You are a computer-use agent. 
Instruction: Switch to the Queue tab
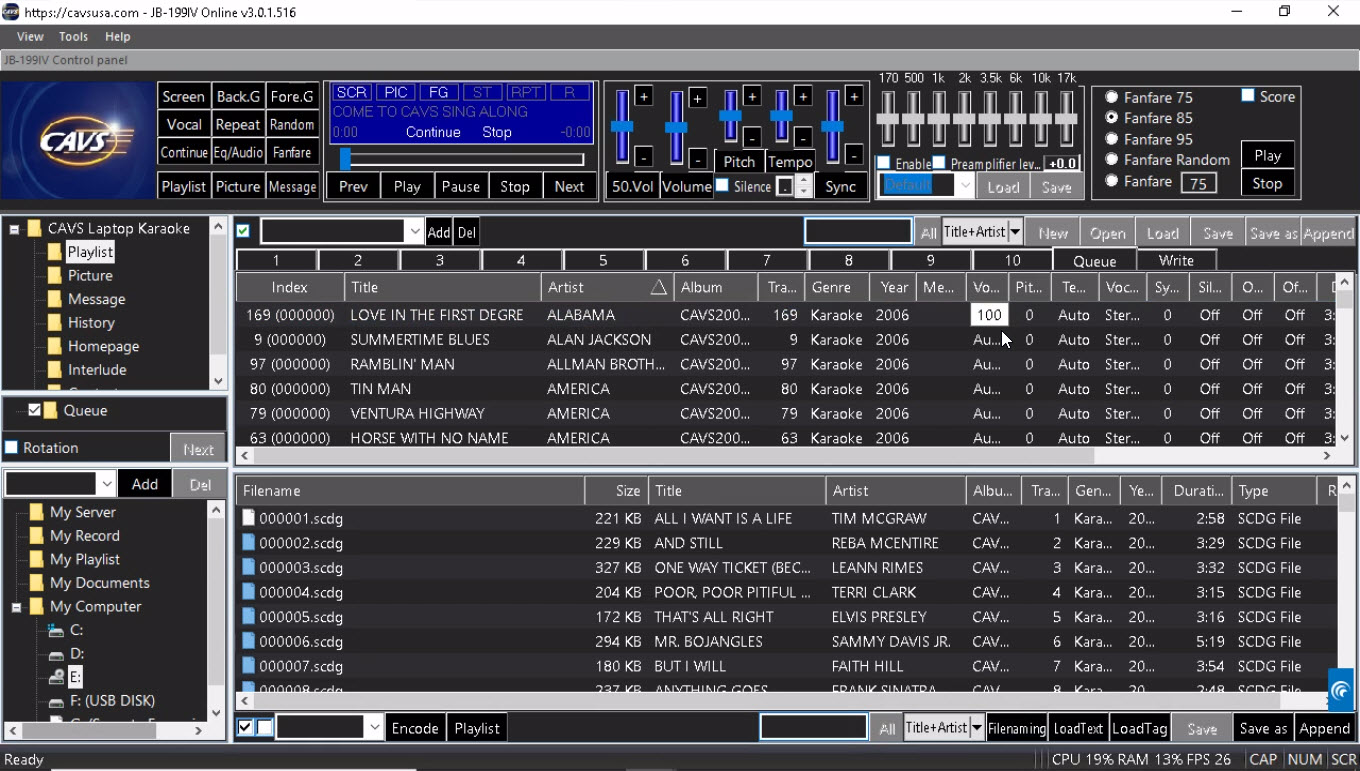coord(1094,261)
